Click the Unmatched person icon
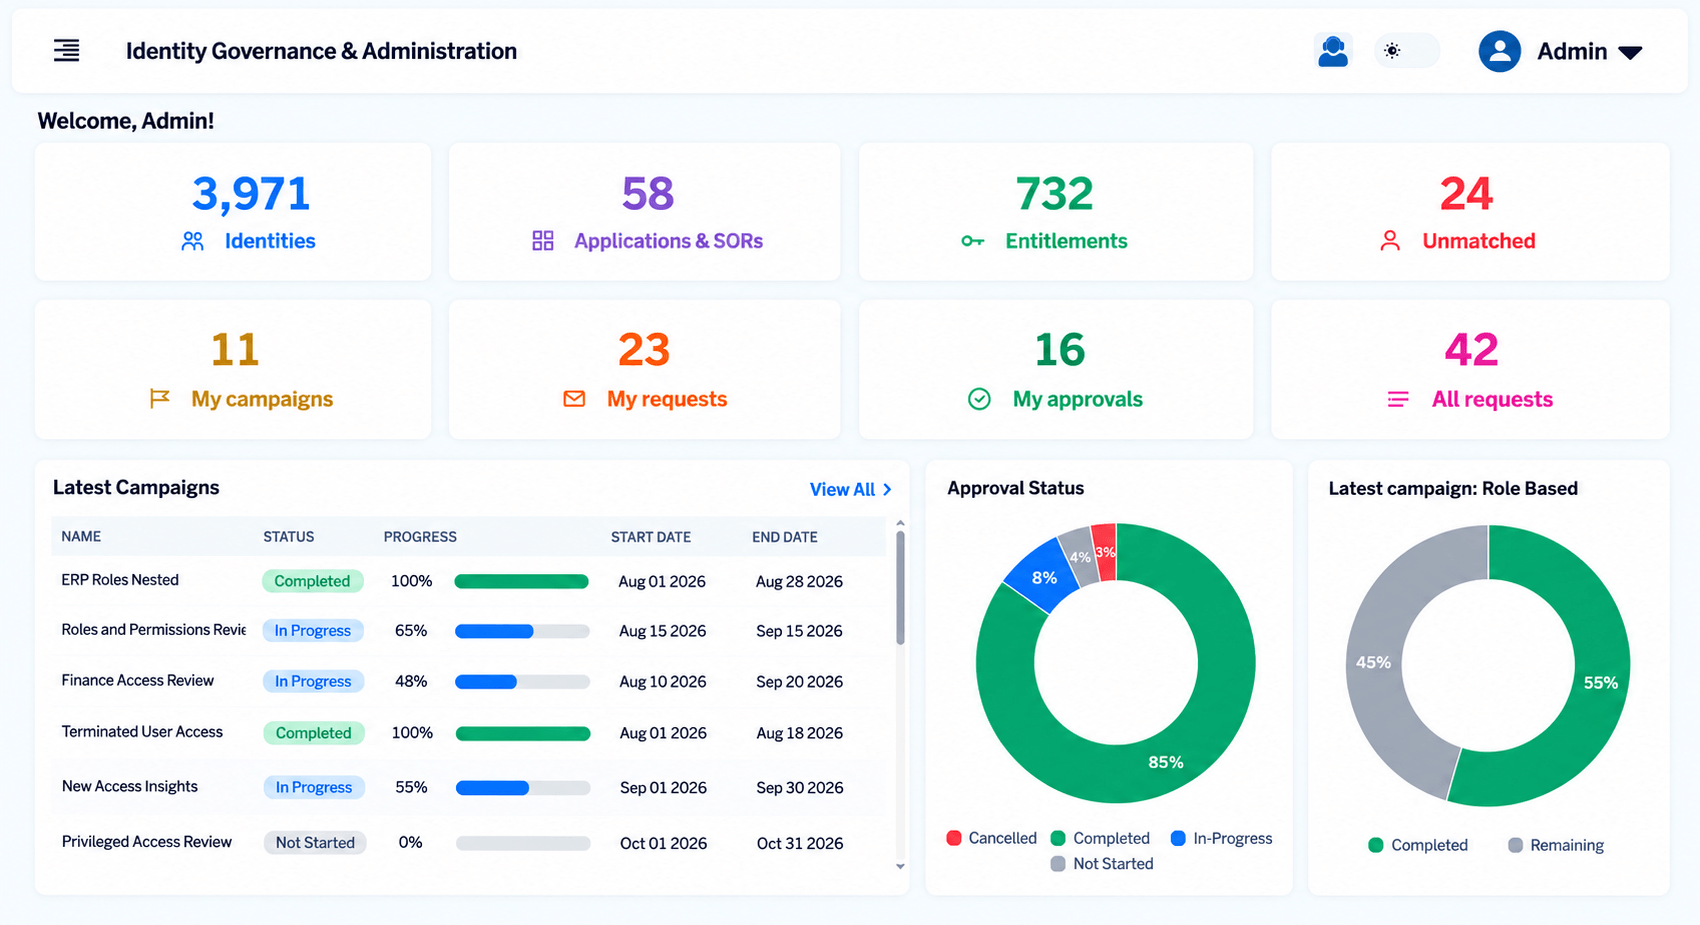This screenshot has width=1700, height=925. [1390, 241]
